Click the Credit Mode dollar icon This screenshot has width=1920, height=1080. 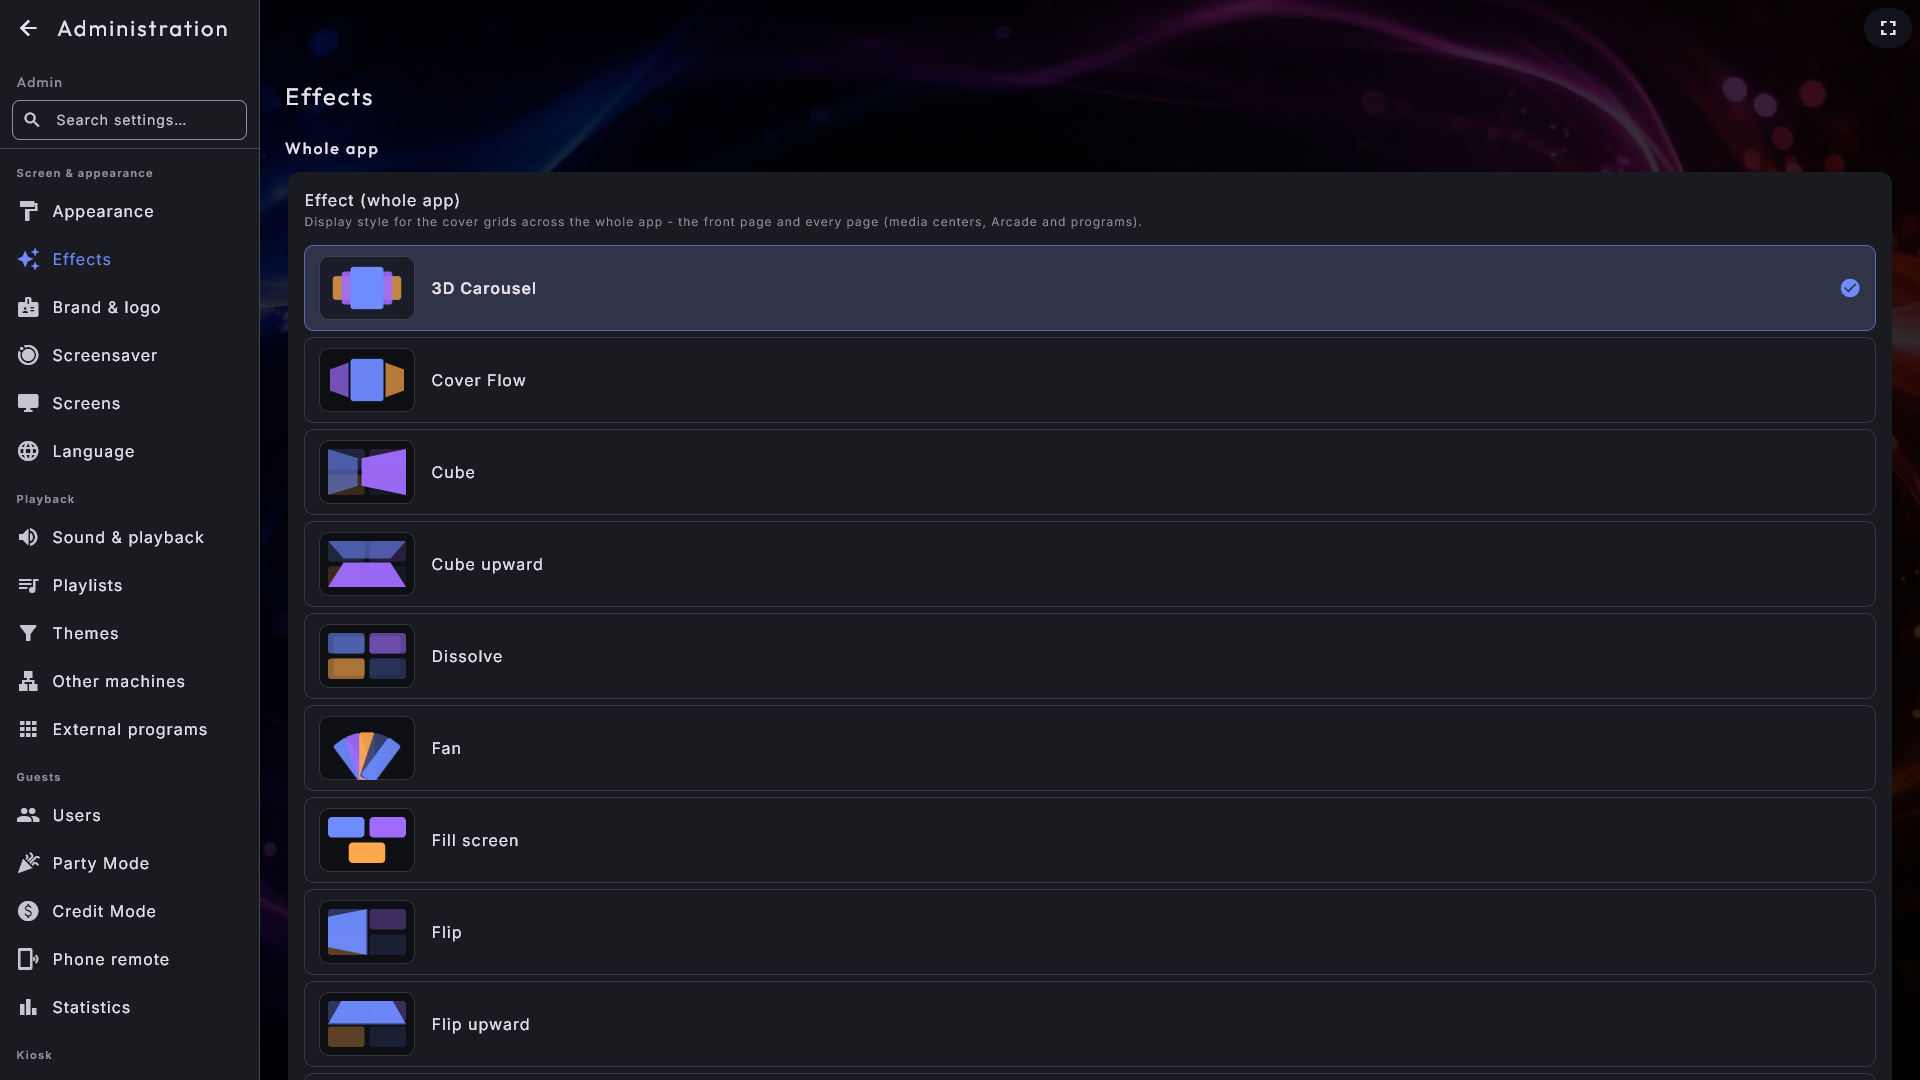click(28, 911)
